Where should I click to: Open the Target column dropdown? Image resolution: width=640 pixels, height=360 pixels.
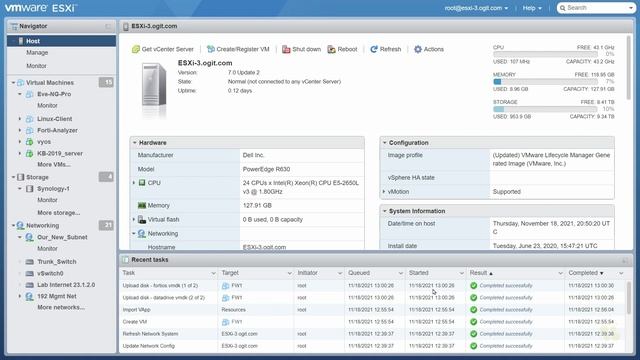(289, 273)
